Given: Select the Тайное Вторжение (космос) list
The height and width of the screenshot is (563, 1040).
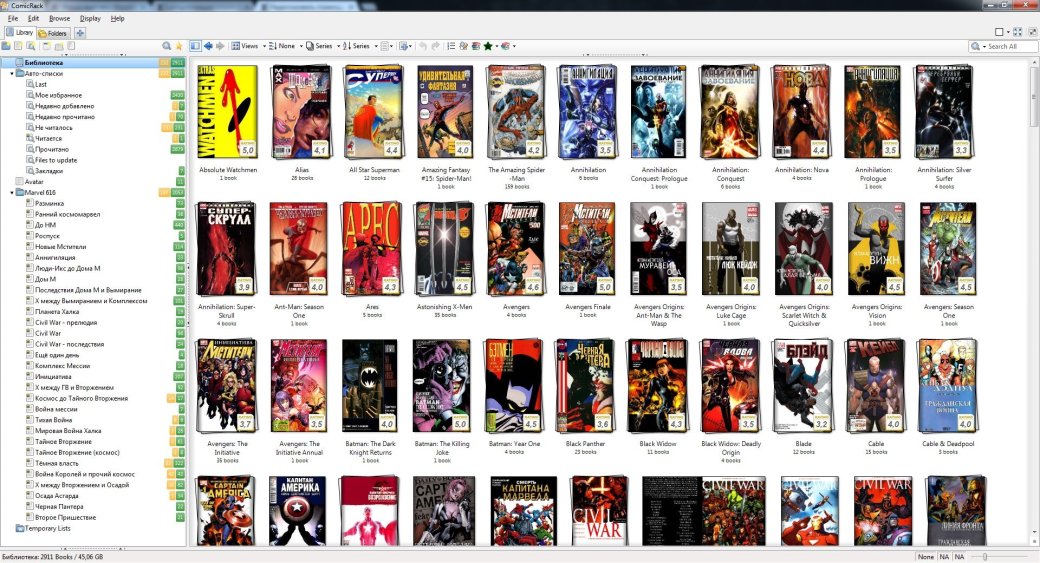Looking at the screenshot, I should (x=77, y=452).
